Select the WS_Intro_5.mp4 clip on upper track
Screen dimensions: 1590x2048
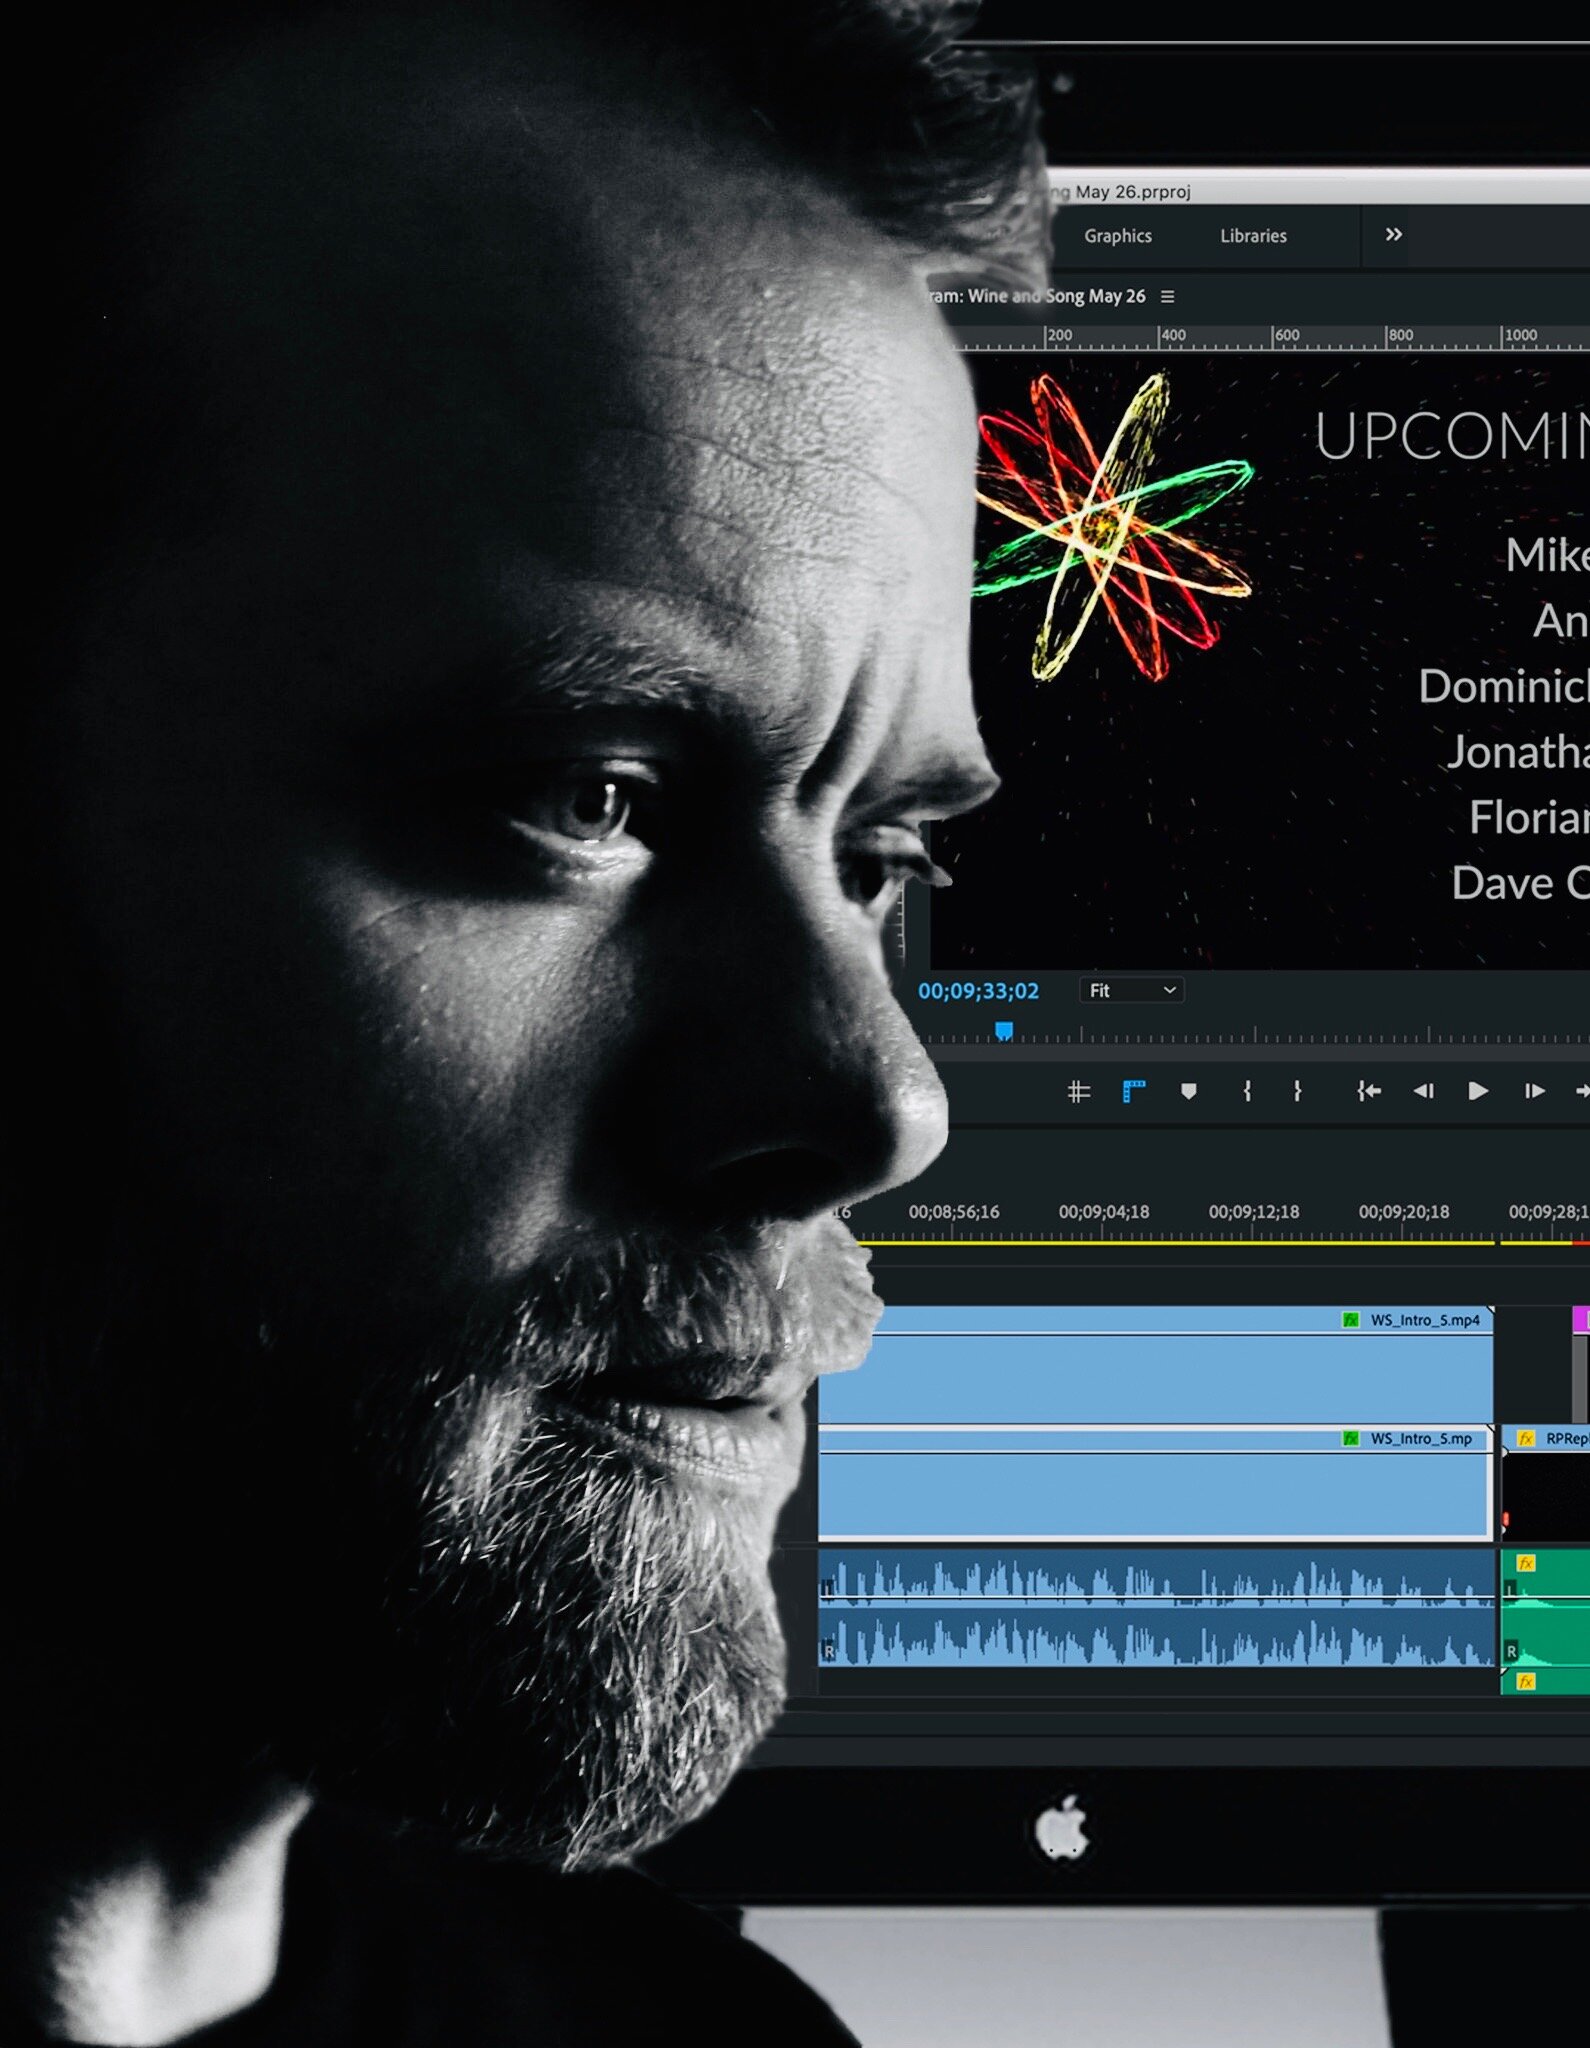[x=1156, y=1364]
